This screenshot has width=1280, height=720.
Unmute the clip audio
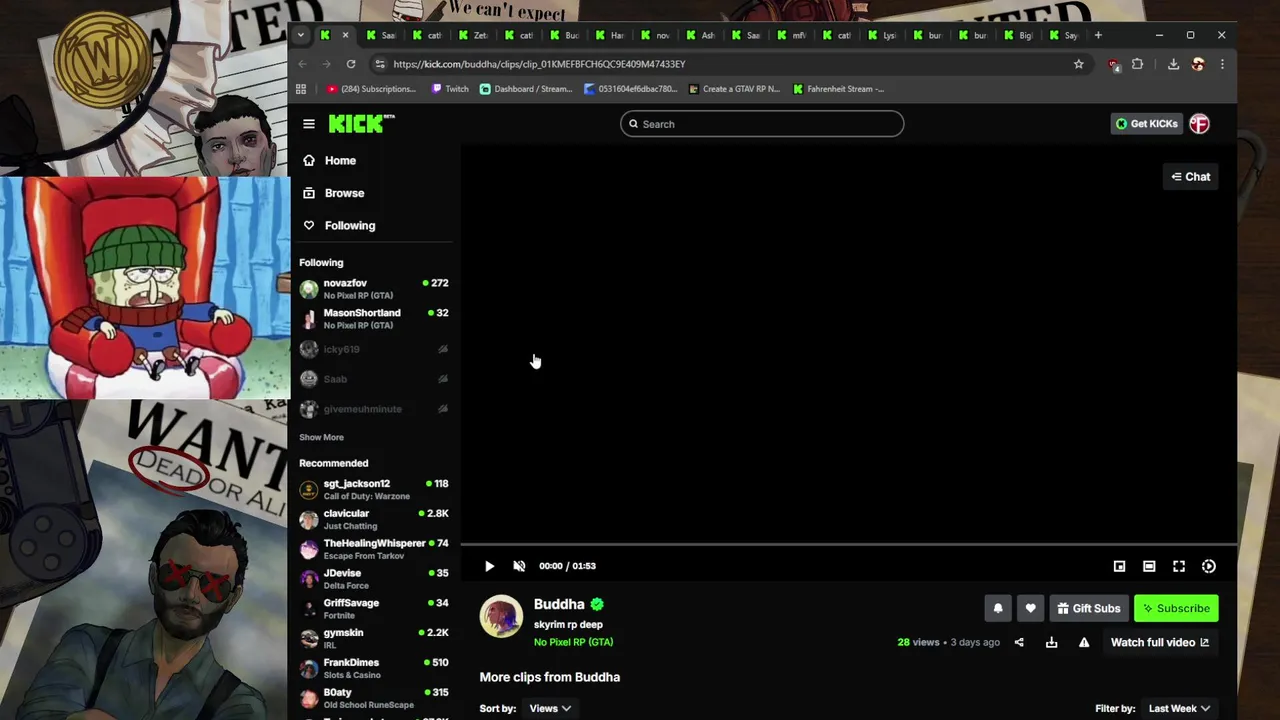click(x=519, y=566)
